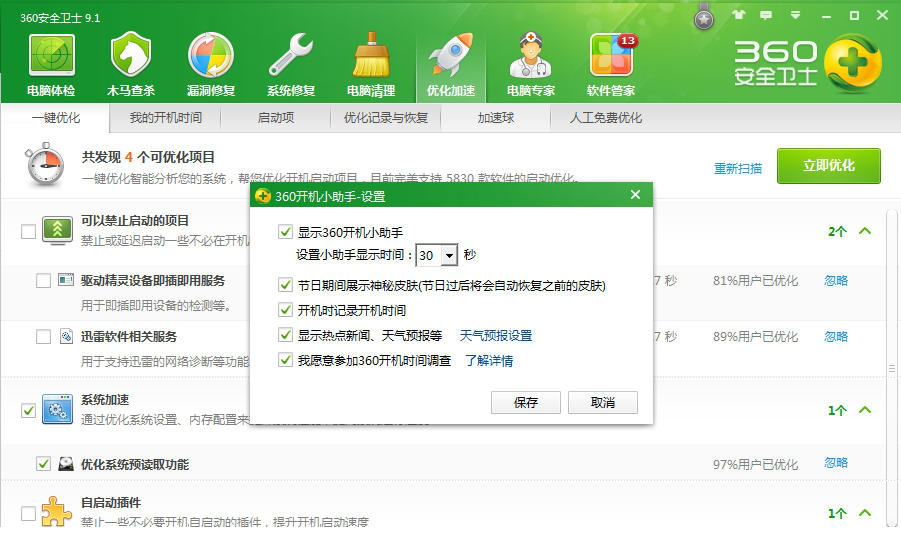Open 电脑专家 doctor icon
This screenshot has width=901, height=548.
[530, 55]
